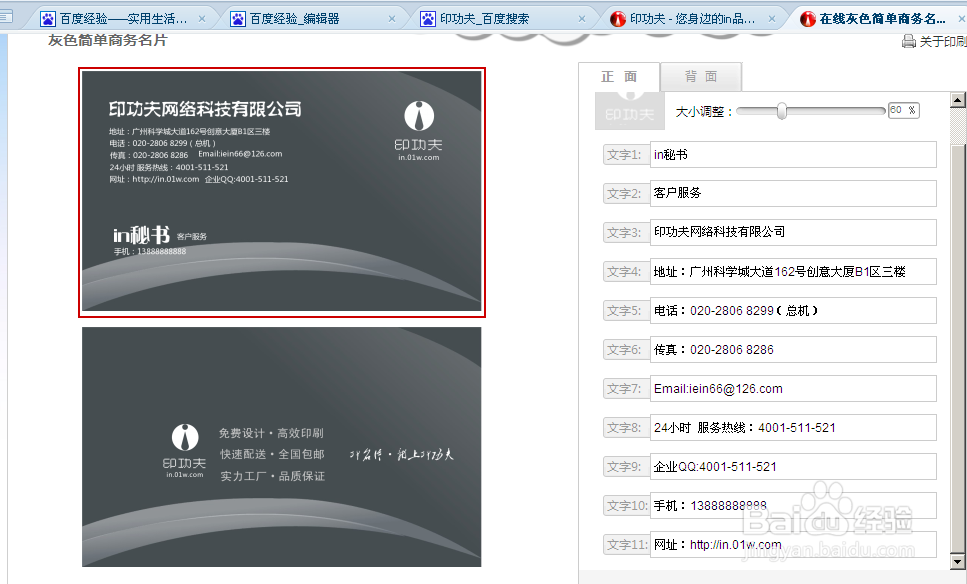The height and width of the screenshot is (584, 967).
Task: Click 免费设计·高效印刷 text on back card
Action: point(271,433)
